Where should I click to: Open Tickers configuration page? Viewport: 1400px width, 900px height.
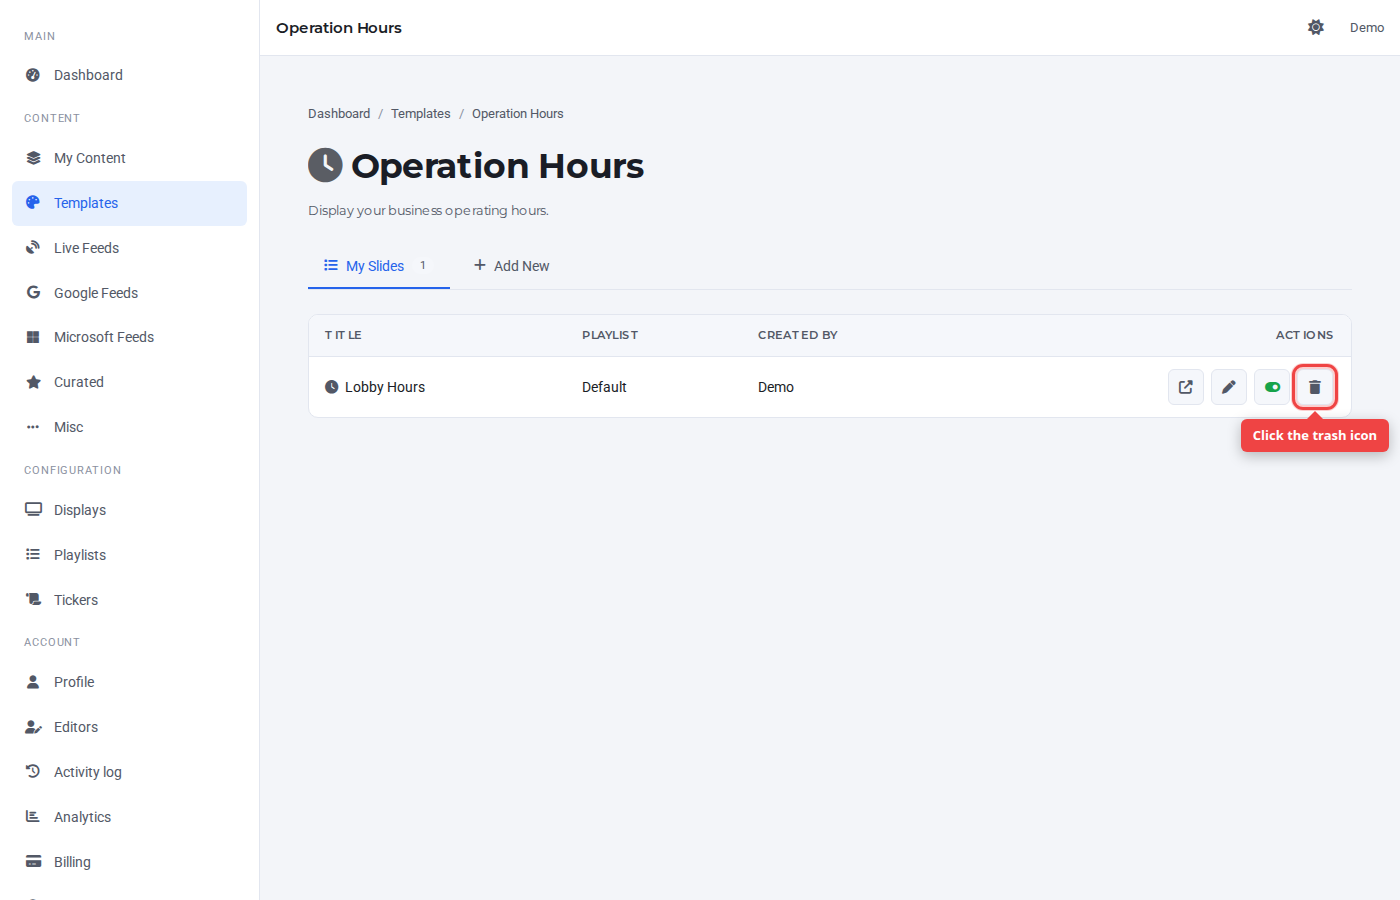point(129,600)
